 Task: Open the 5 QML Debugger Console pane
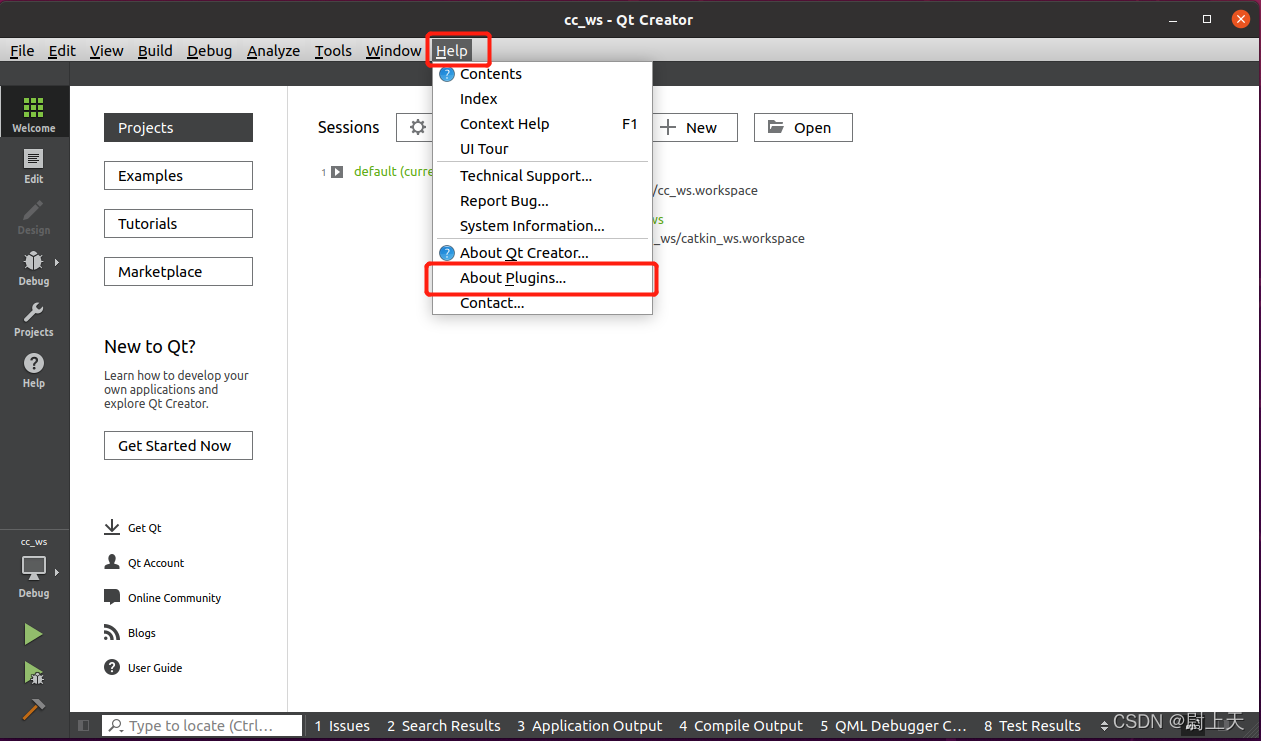pos(894,726)
